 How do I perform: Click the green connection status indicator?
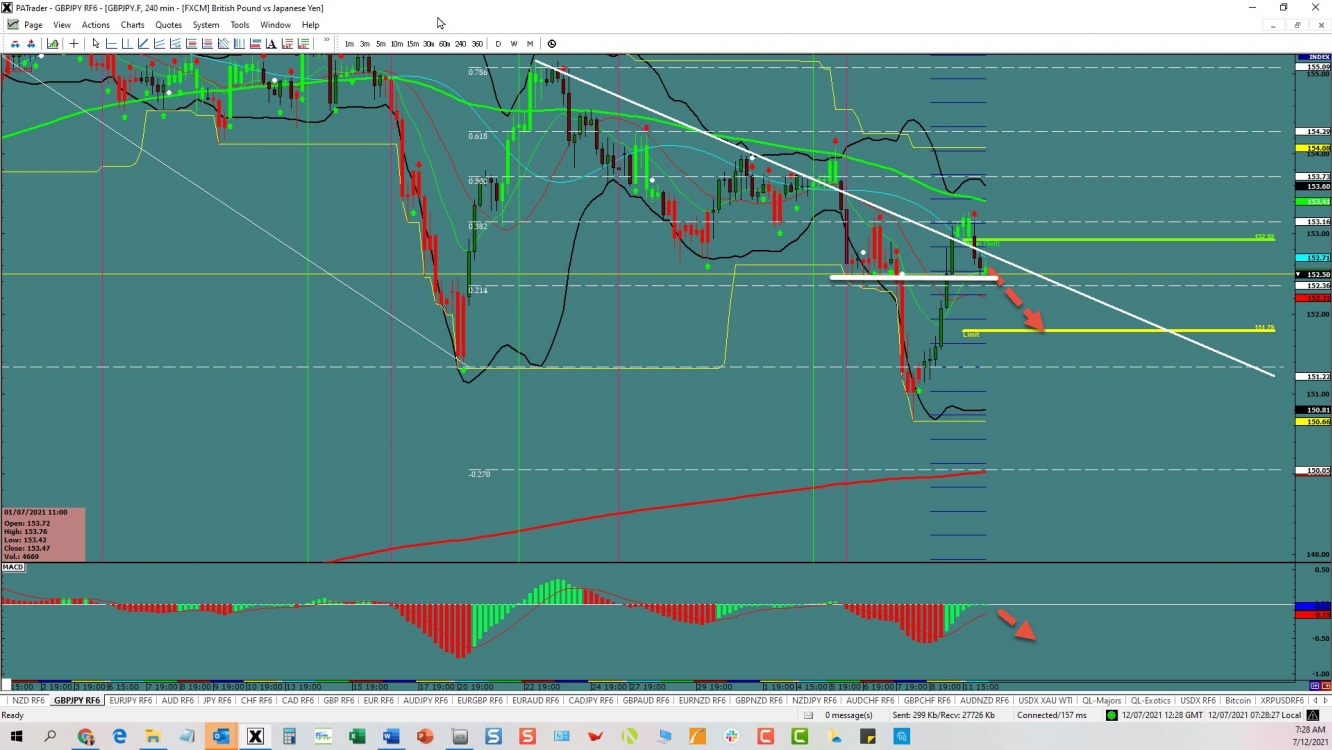(1111, 715)
